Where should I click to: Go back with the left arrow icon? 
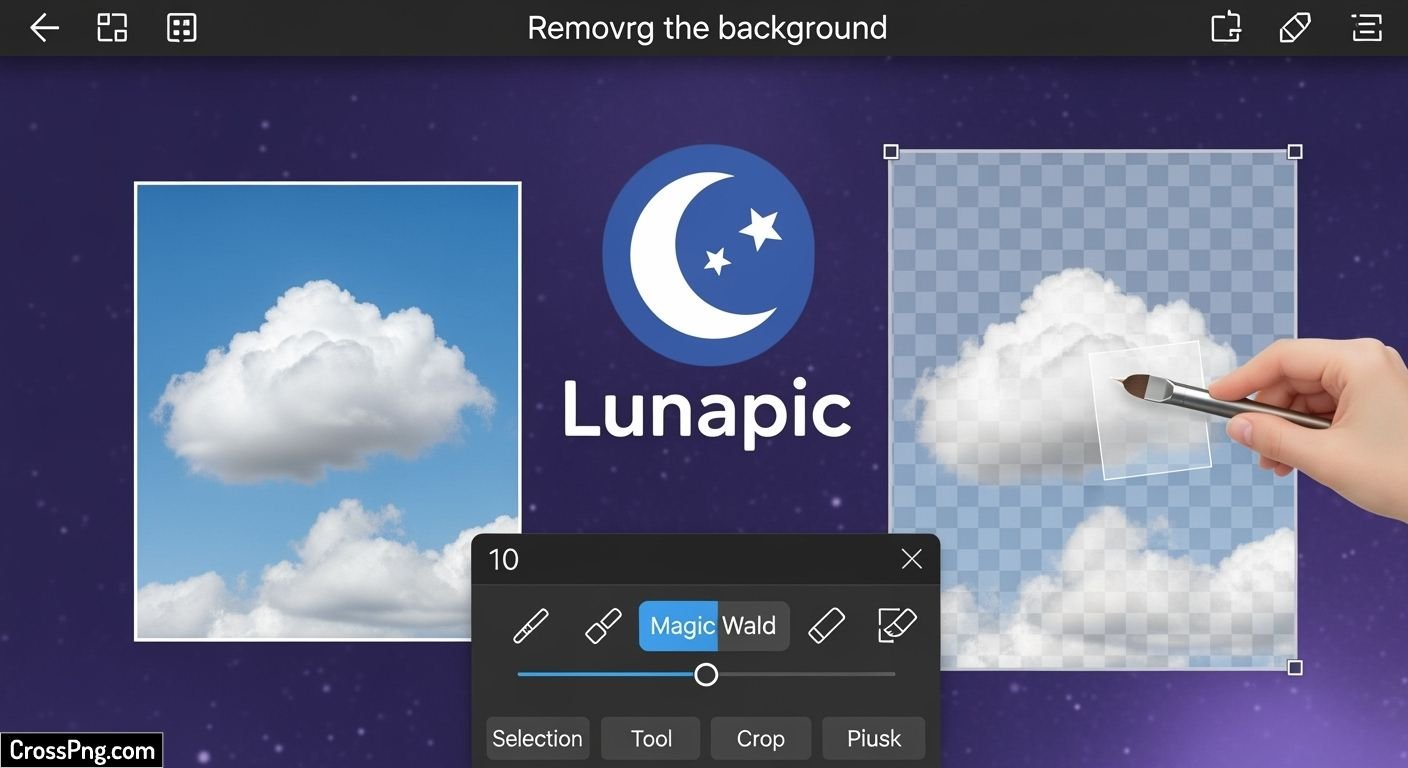(x=44, y=28)
